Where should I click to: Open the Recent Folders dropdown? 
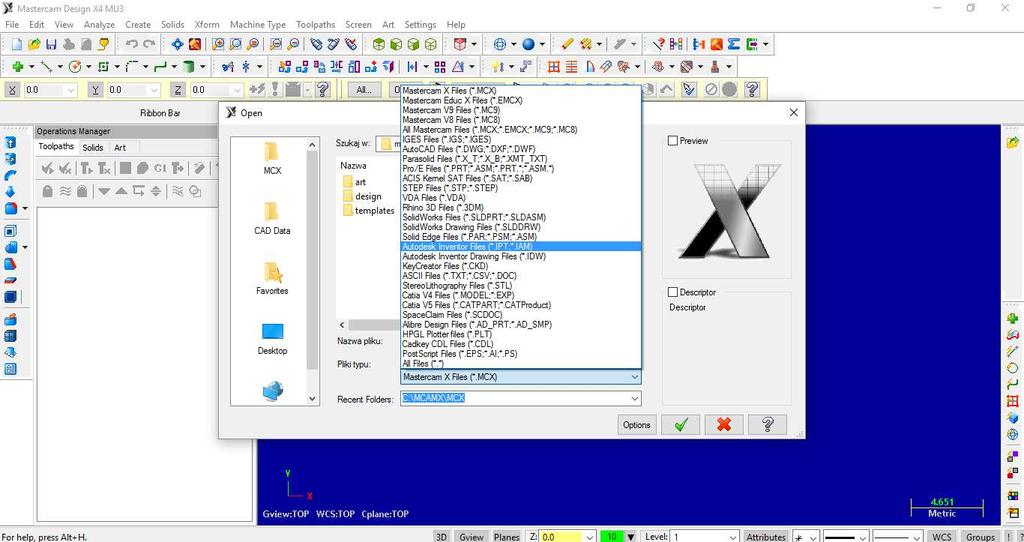[634, 398]
